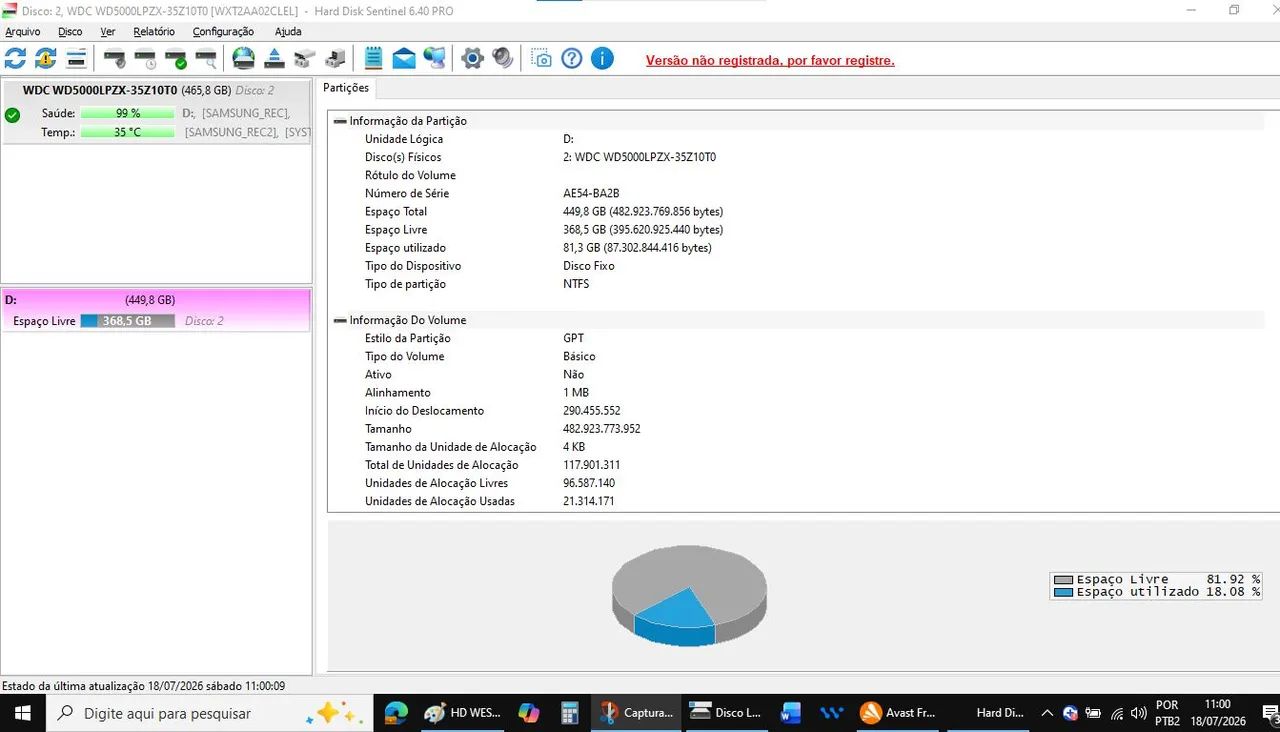Image resolution: width=1280 pixels, height=732 pixels.
Task: Open Microsoft Edge from the taskbar
Action: coord(397,713)
